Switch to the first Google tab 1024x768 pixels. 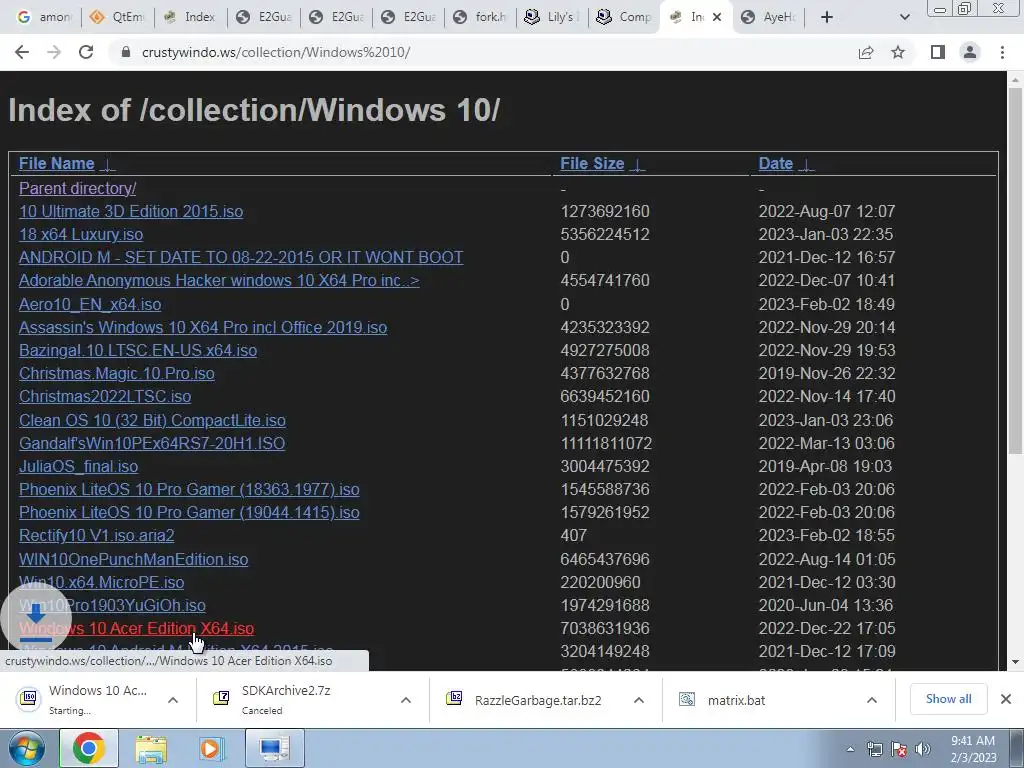coord(44,17)
